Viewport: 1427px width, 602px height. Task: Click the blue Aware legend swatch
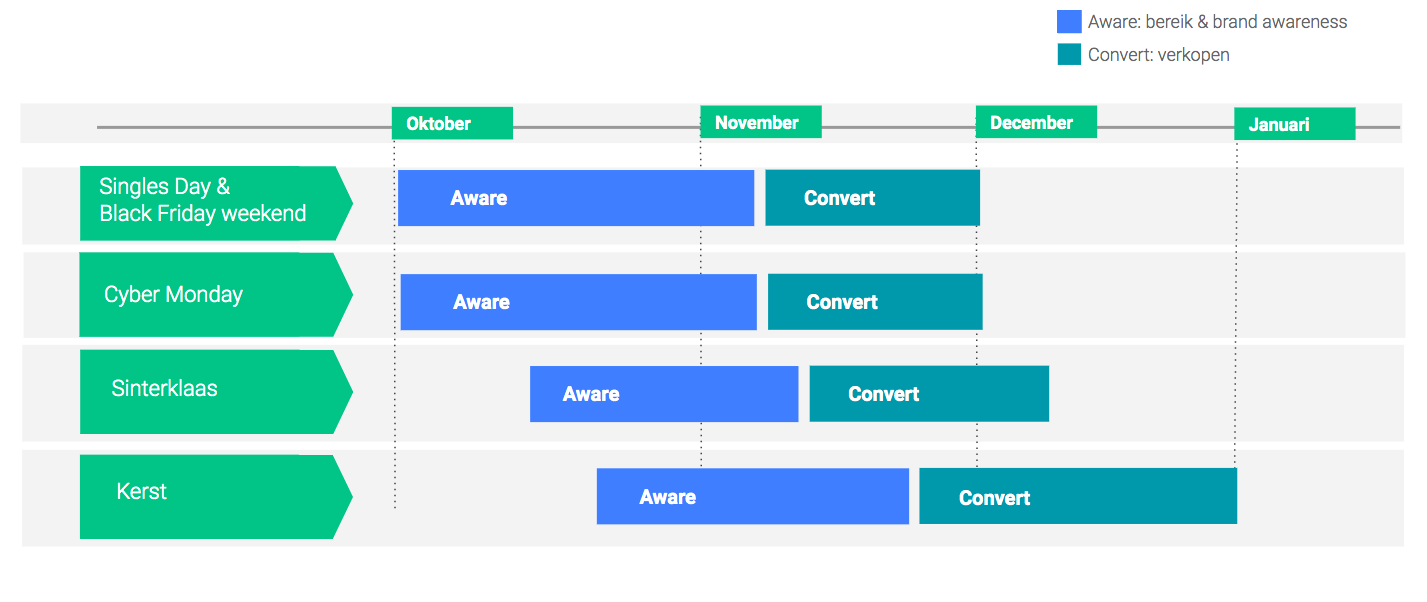click(1069, 22)
